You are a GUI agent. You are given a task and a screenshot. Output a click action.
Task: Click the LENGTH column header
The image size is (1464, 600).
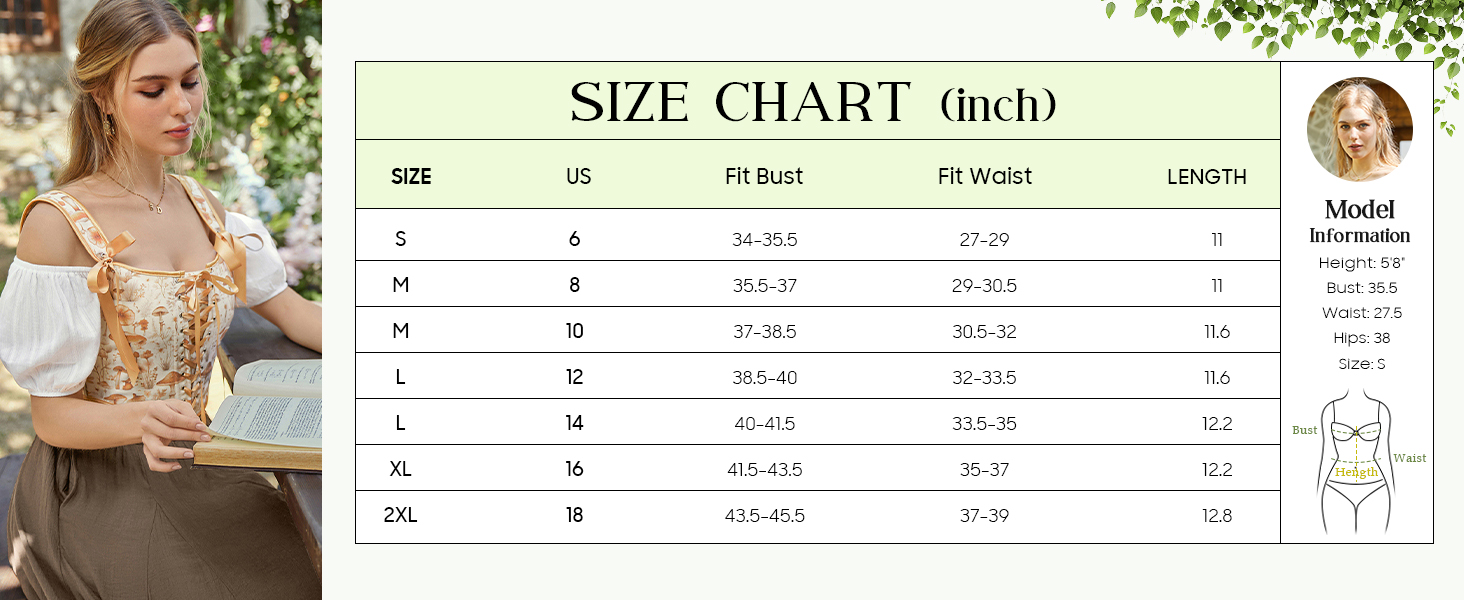click(x=1207, y=177)
